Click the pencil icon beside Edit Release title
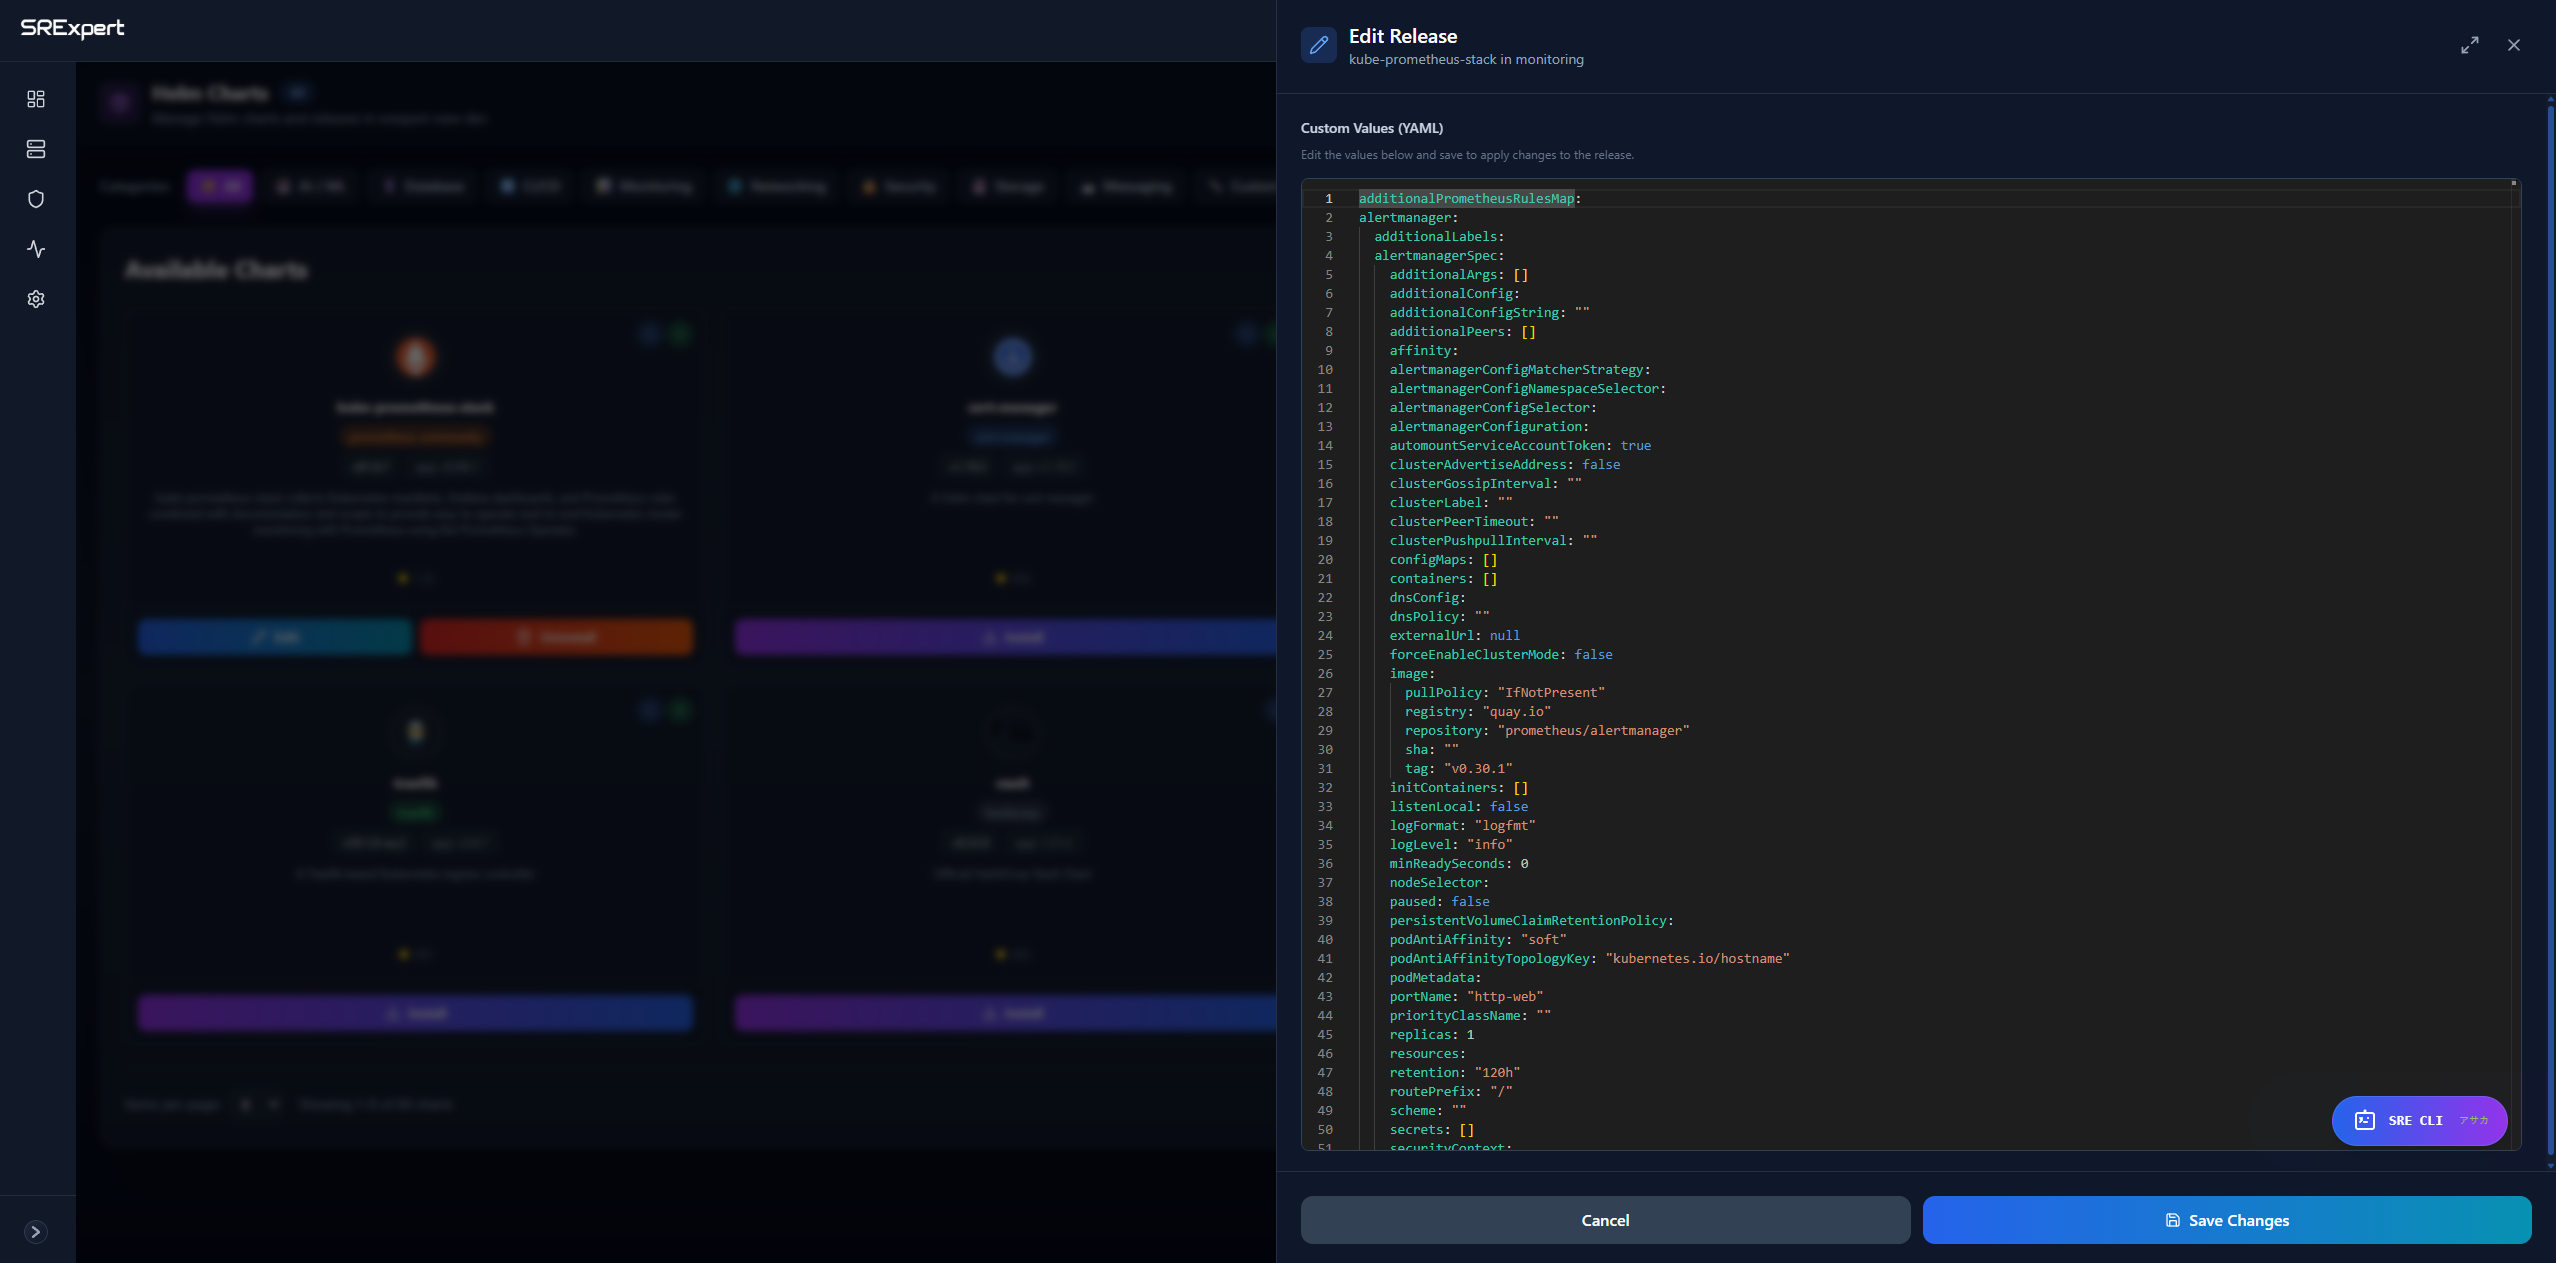2556x1263 pixels. (x=1317, y=44)
